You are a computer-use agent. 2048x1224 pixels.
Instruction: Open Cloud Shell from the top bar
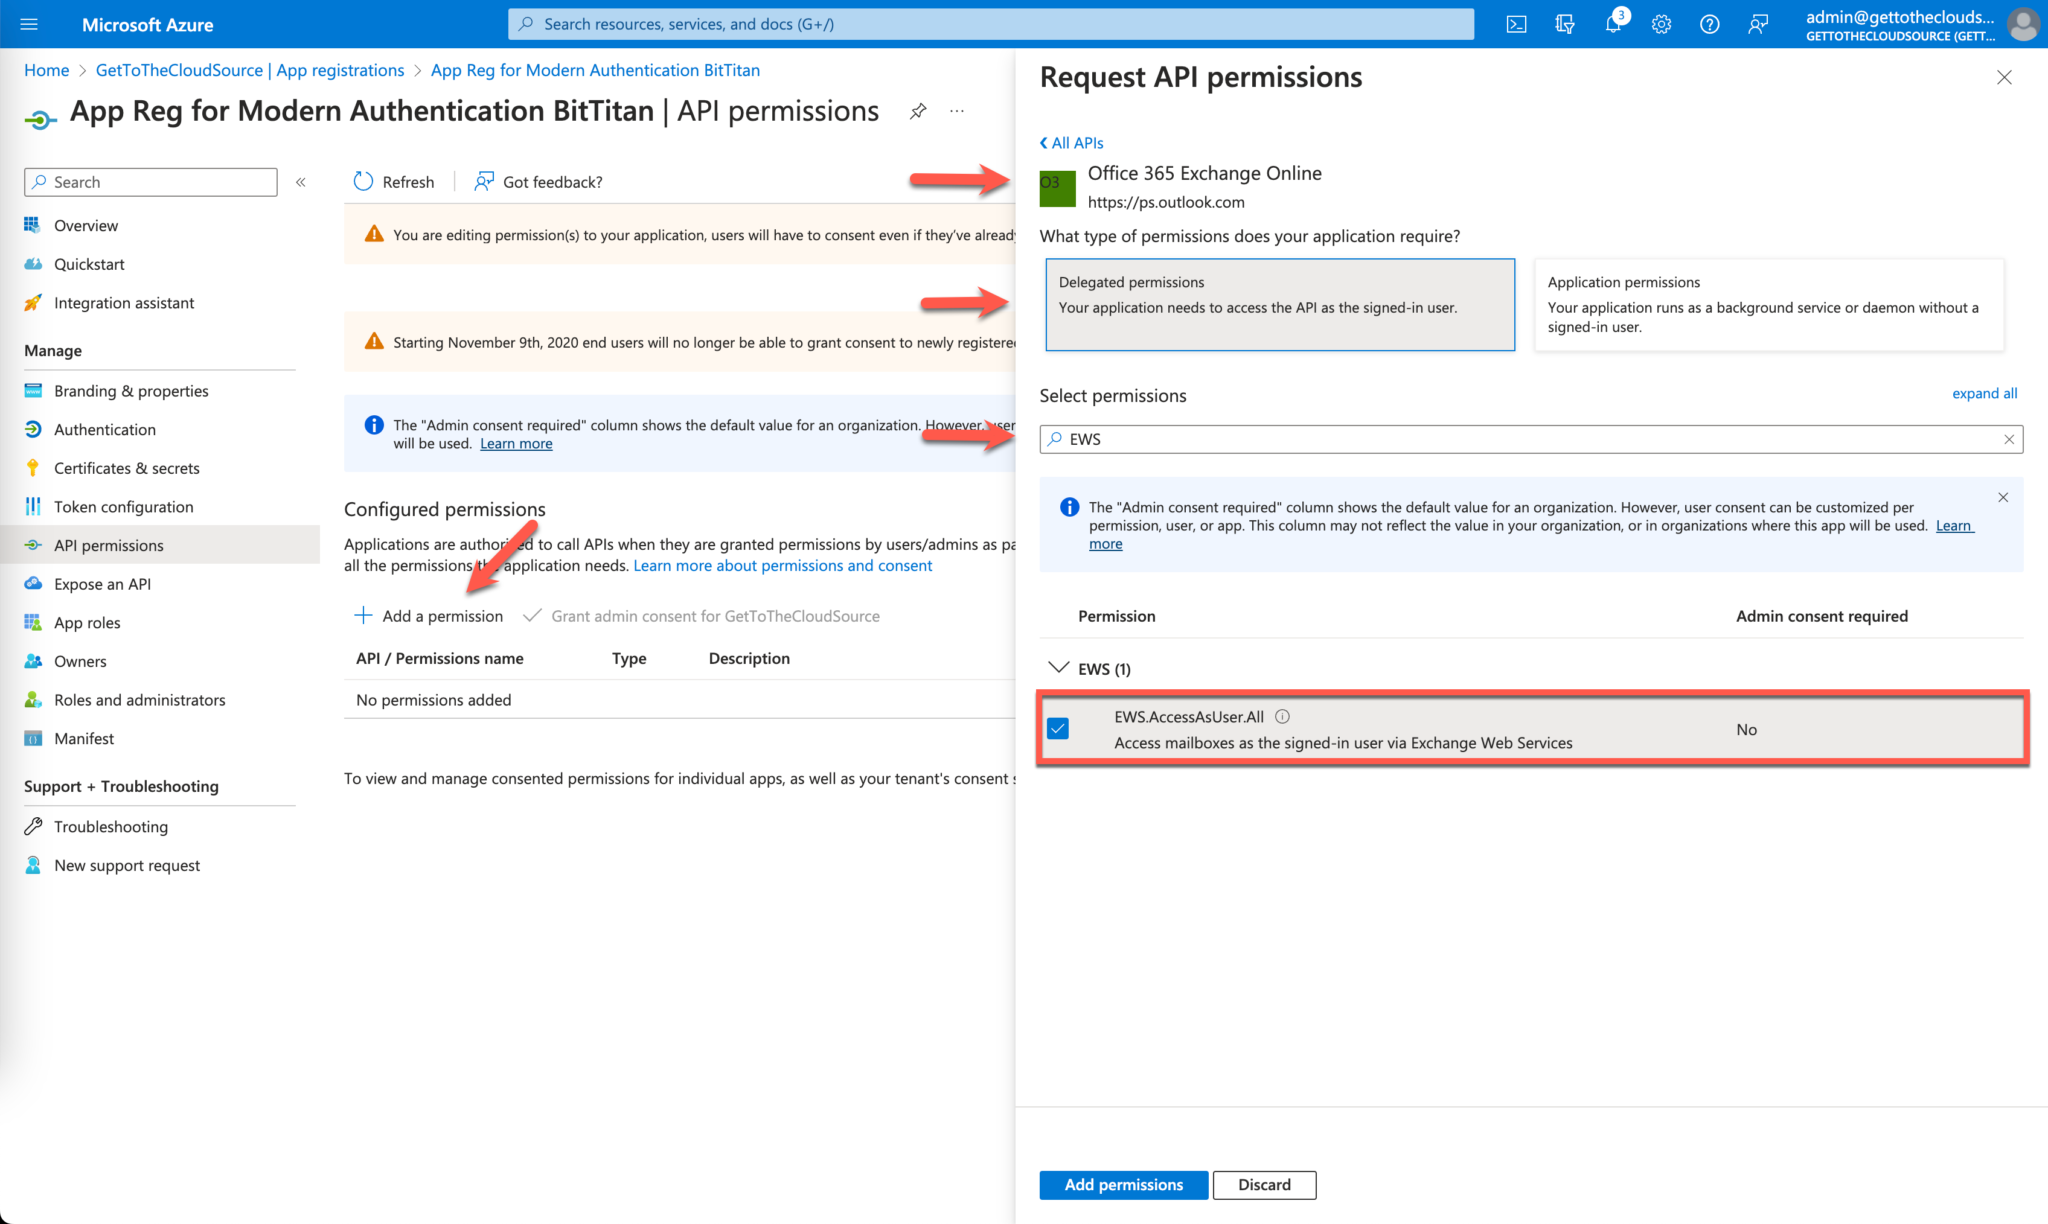click(1516, 24)
